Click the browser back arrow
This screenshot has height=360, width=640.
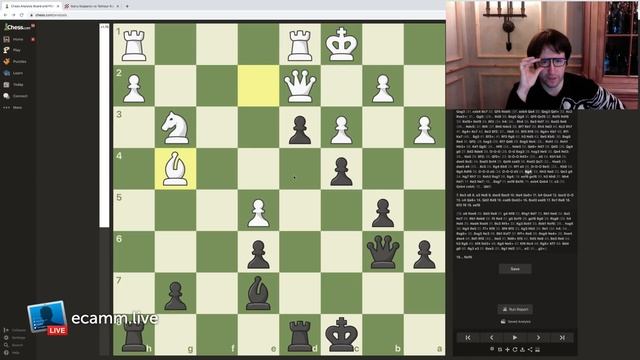click(x=5, y=15)
